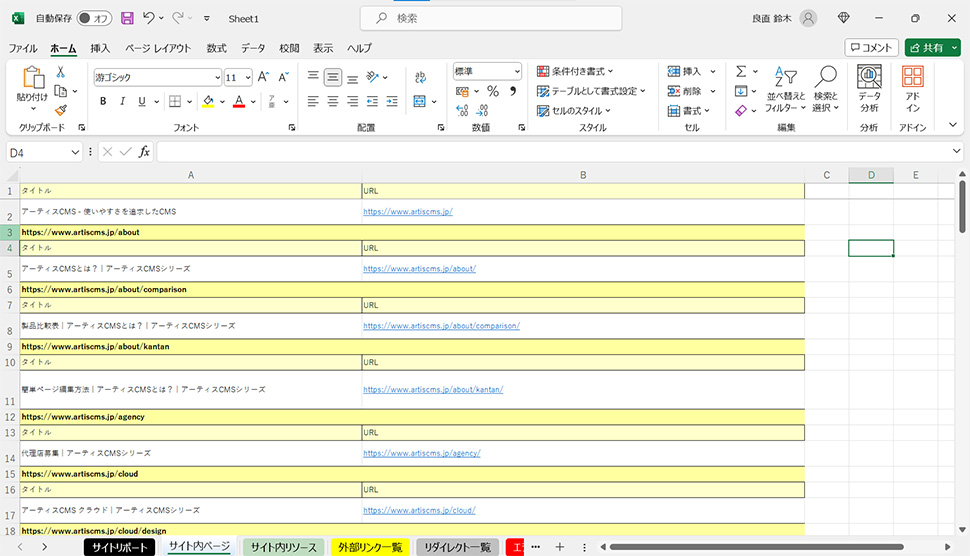Open the number format dropdown
The width and height of the screenshot is (970, 556).
click(517, 72)
